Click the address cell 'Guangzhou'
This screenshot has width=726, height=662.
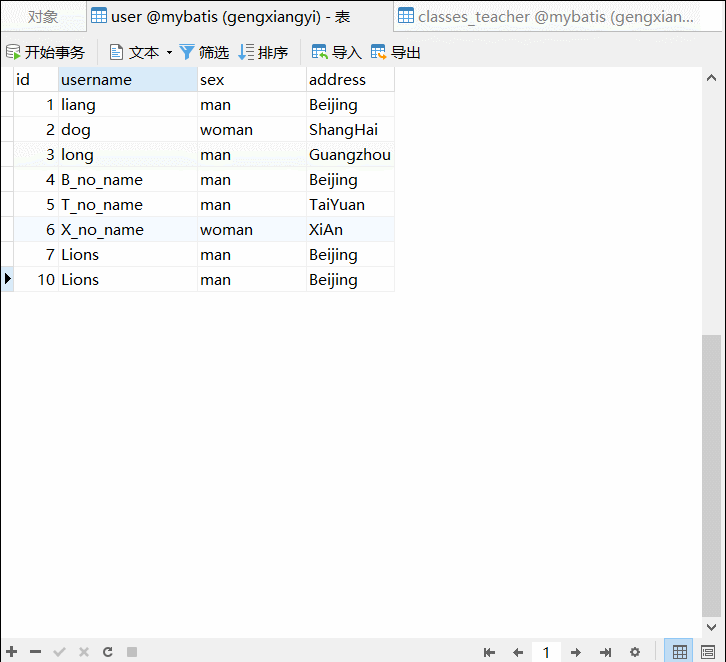(350, 155)
